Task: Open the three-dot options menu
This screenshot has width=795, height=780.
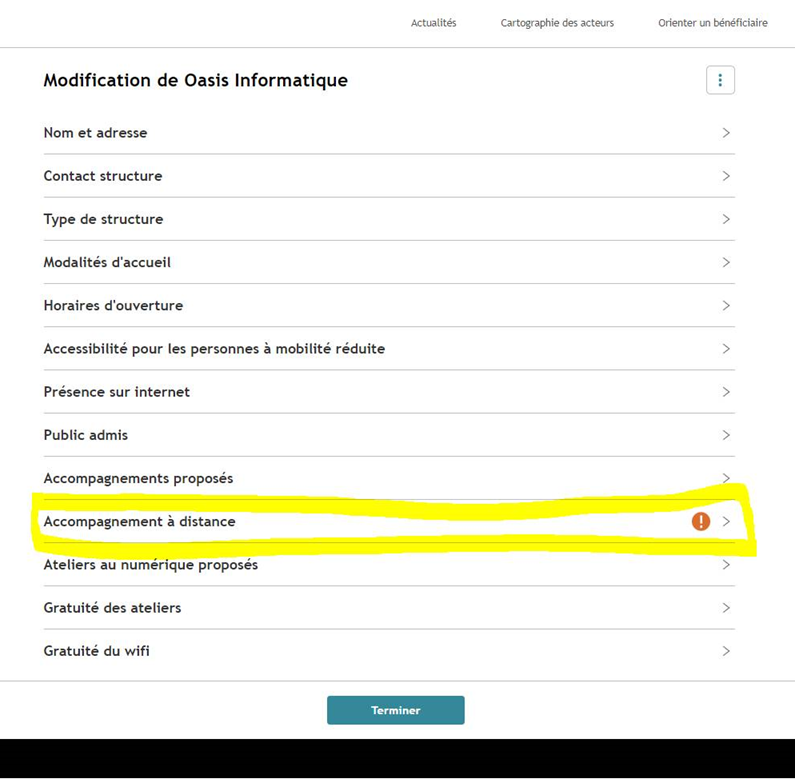Action: click(720, 80)
